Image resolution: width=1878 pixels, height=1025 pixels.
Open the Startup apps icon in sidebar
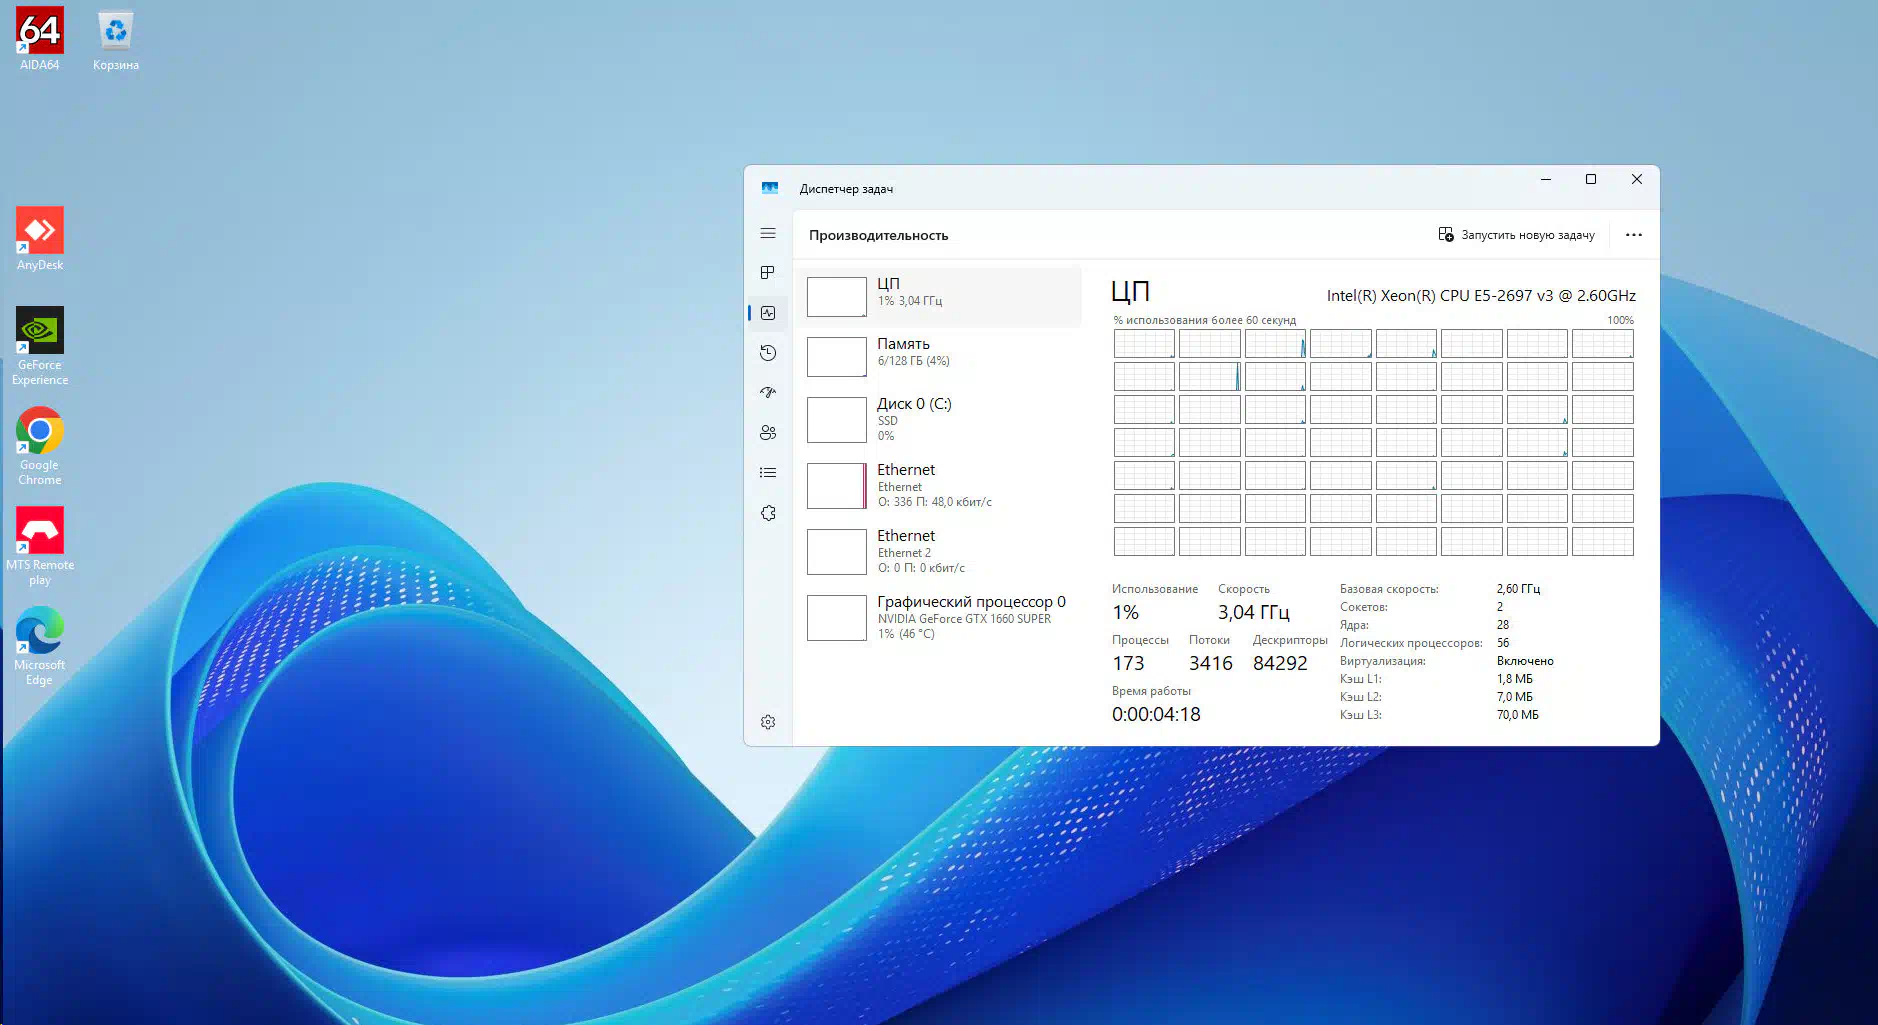(768, 393)
